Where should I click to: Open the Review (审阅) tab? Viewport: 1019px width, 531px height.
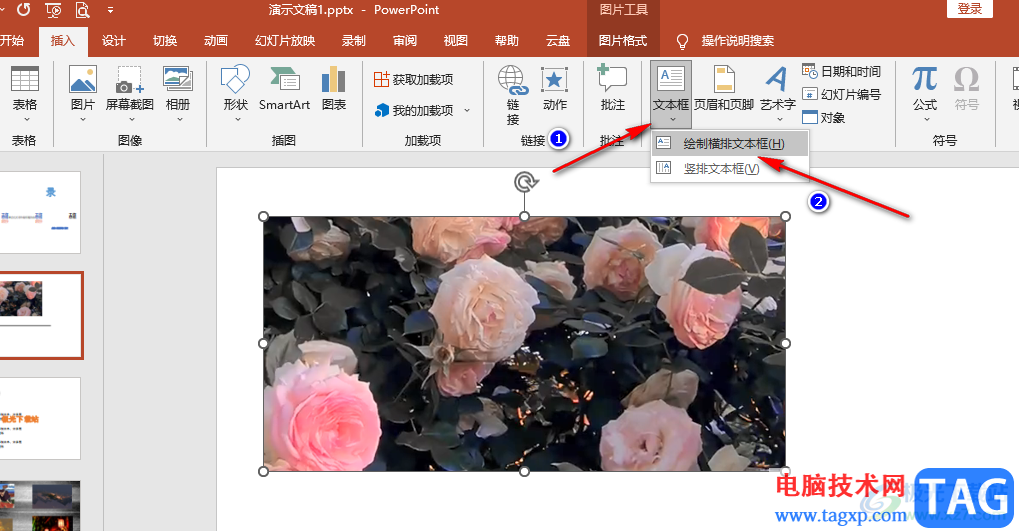[x=405, y=41]
